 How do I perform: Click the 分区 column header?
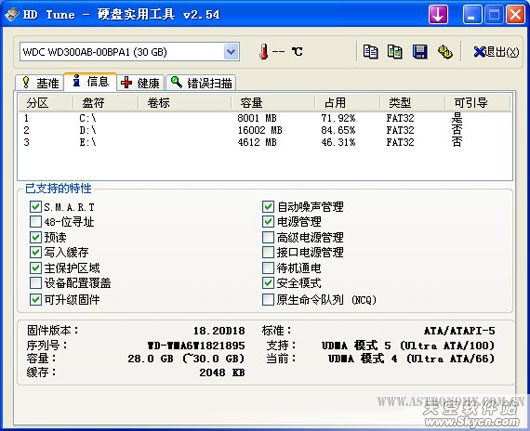(45, 102)
